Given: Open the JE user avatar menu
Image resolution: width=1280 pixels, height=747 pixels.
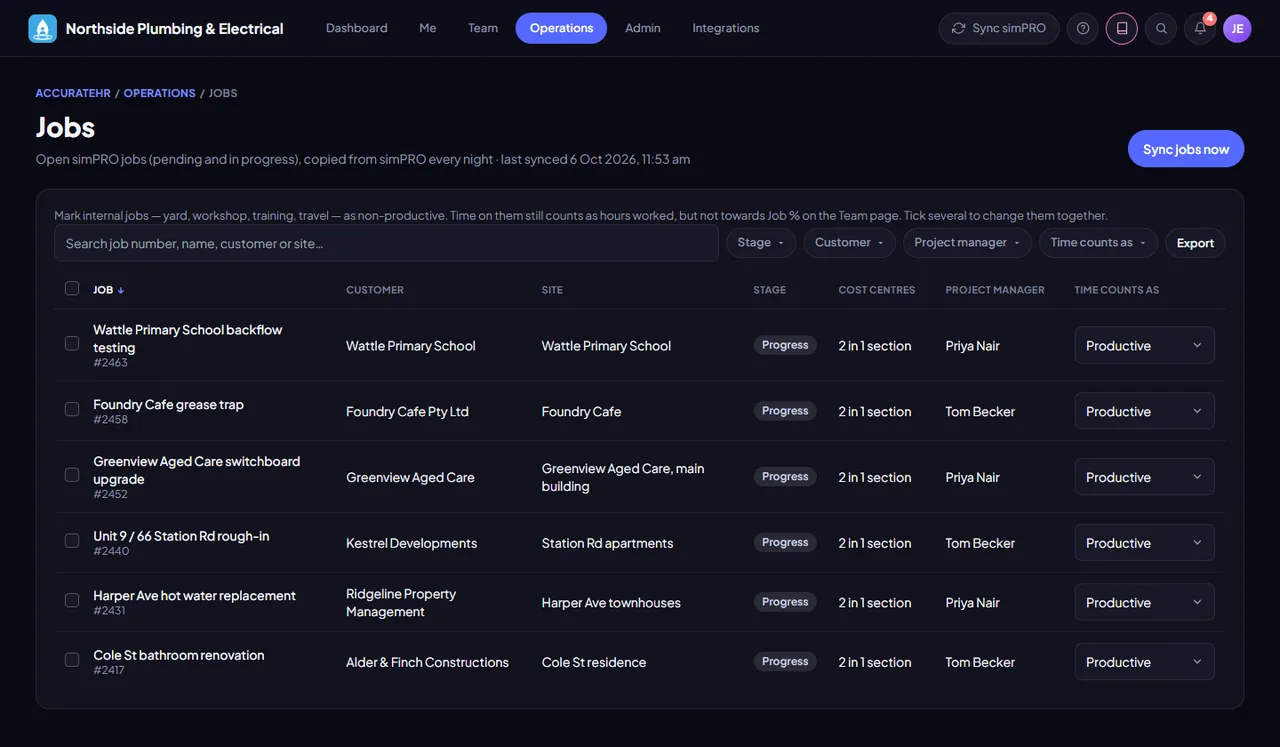Looking at the screenshot, I should click(x=1237, y=29).
